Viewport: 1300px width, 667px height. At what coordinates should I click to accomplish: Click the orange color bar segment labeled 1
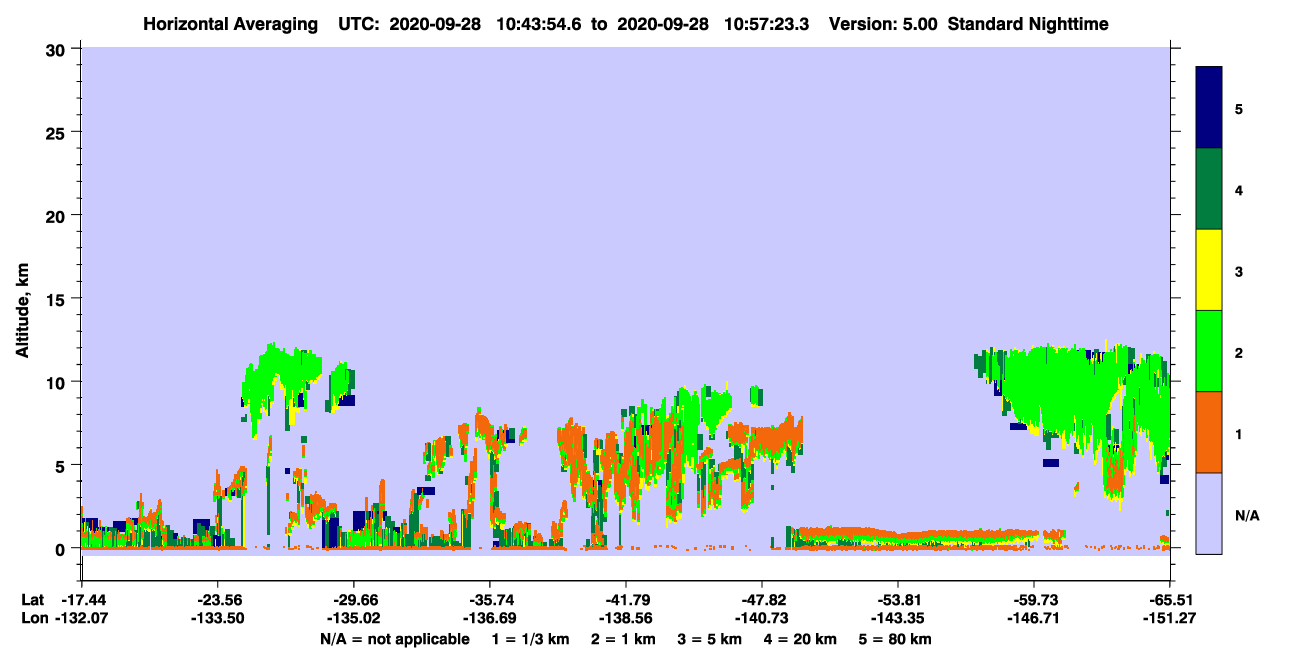1209,432
